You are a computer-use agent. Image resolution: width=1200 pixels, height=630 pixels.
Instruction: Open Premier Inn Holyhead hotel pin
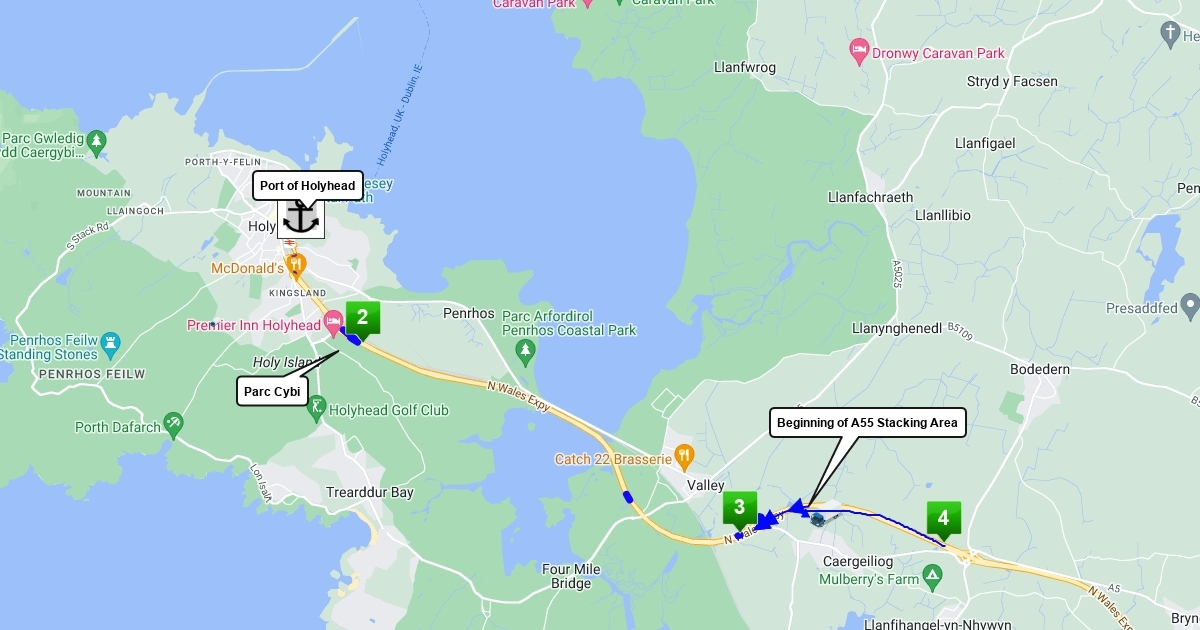click(x=333, y=324)
